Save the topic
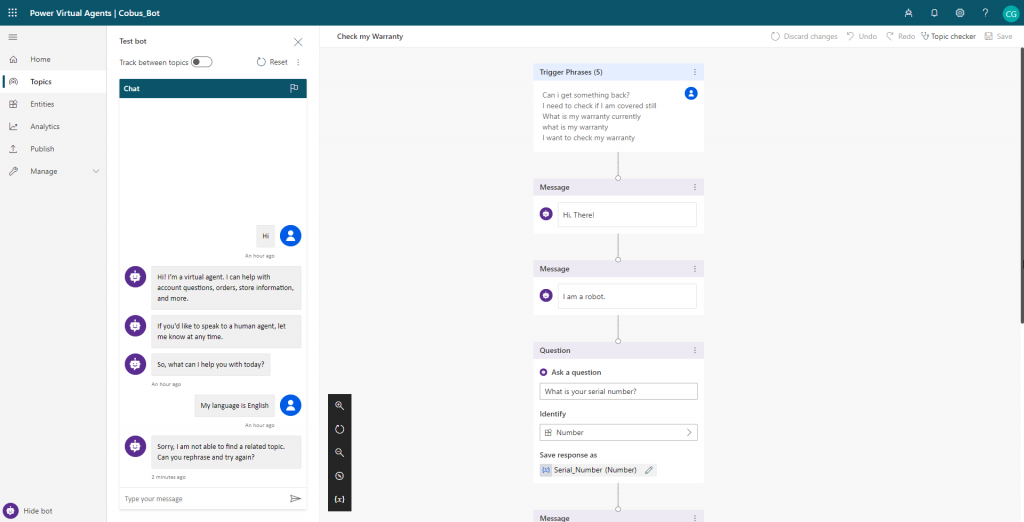 [x=999, y=37]
